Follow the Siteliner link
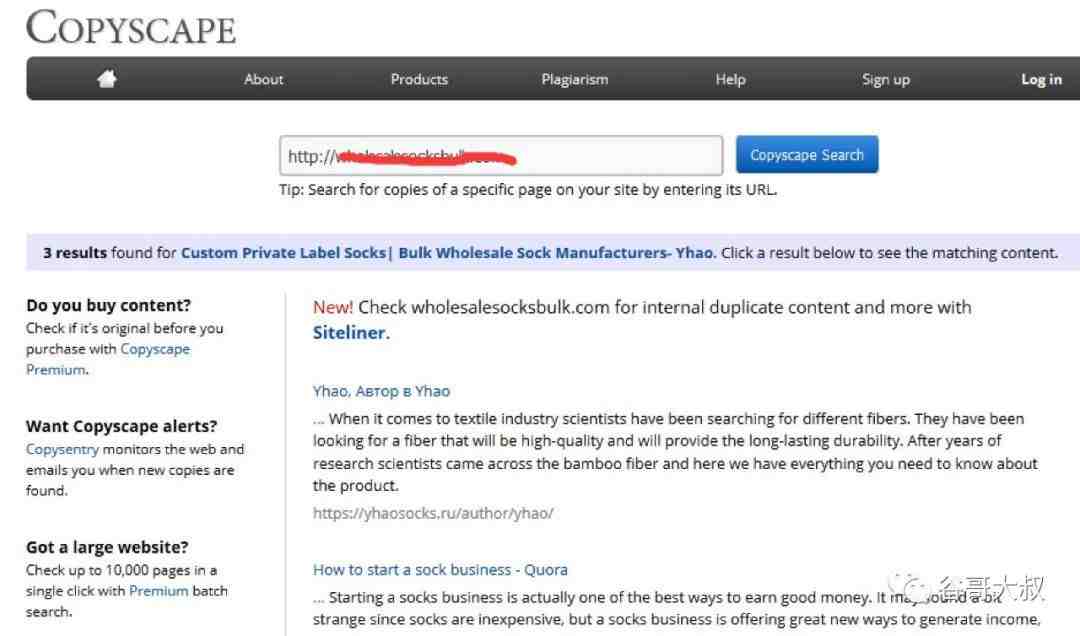The image size is (1080, 636). (349, 333)
